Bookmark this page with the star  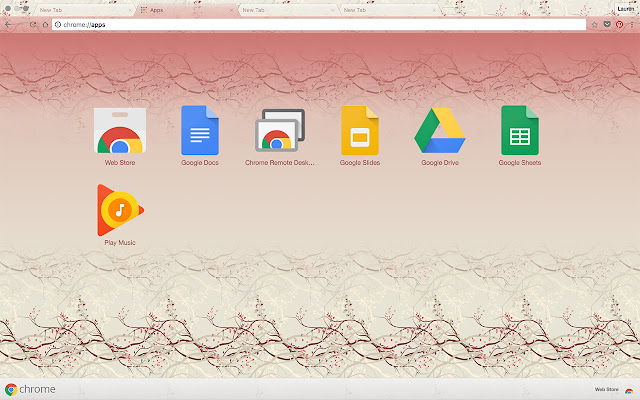(594, 25)
